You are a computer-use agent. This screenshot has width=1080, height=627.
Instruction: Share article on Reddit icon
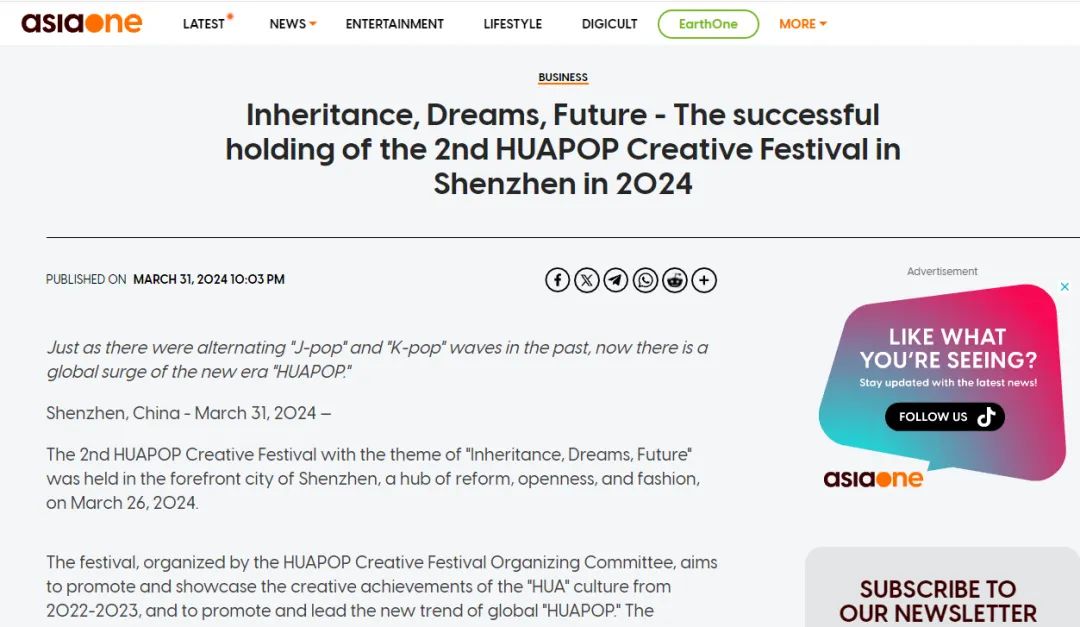(x=674, y=280)
